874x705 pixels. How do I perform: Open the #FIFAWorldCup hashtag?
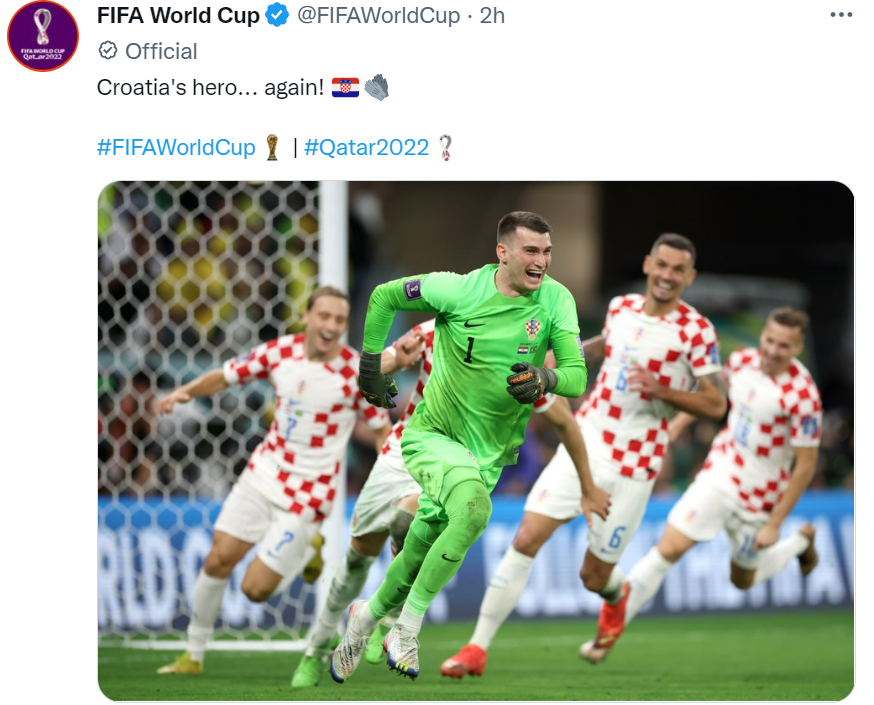[x=176, y=148]
